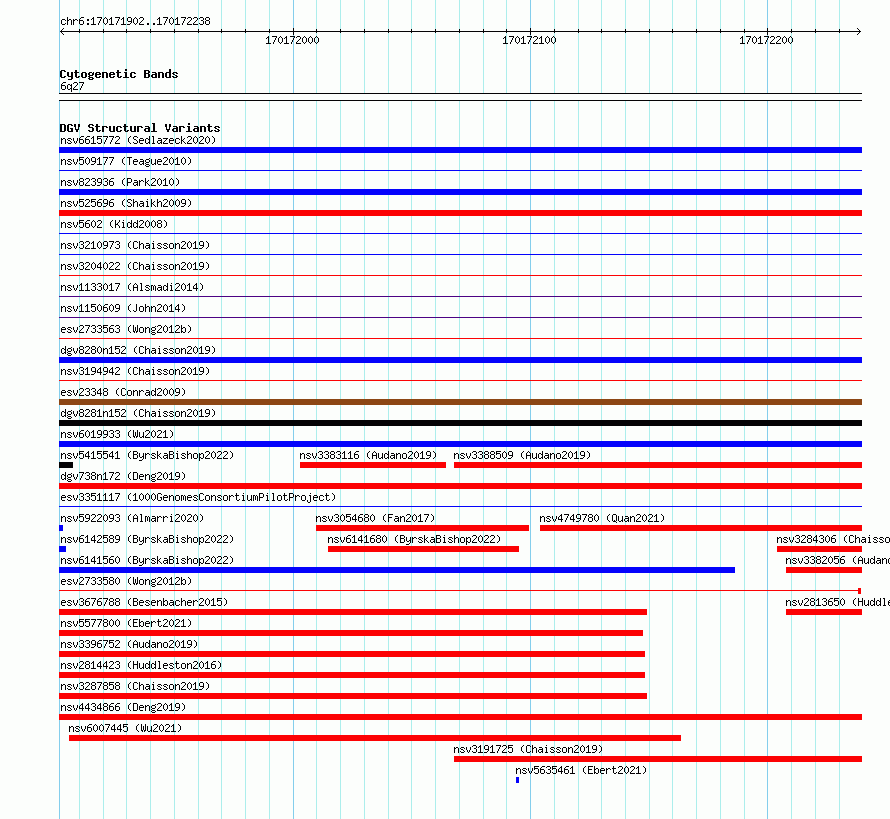This screenshot has width=890, height=819.
Task: Select nsv3210973 (Chaisson2019) label
Action: point(135,245)
